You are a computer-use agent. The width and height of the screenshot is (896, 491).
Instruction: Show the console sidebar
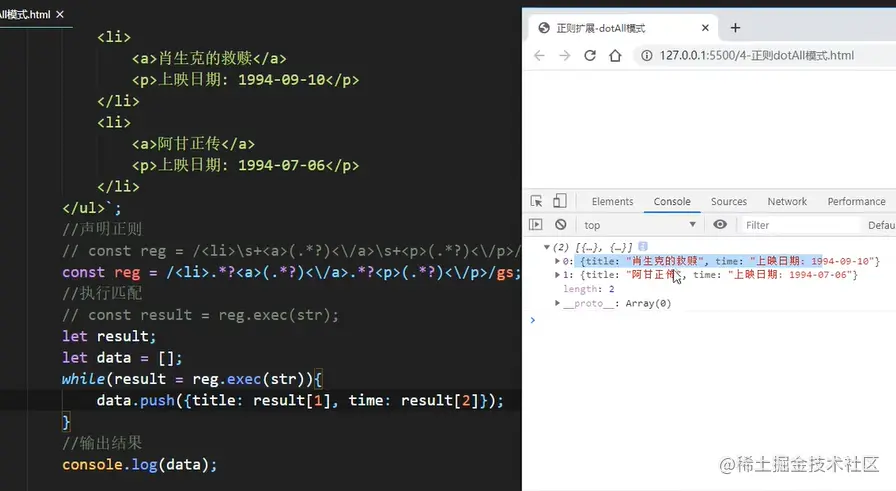(535, 225)
